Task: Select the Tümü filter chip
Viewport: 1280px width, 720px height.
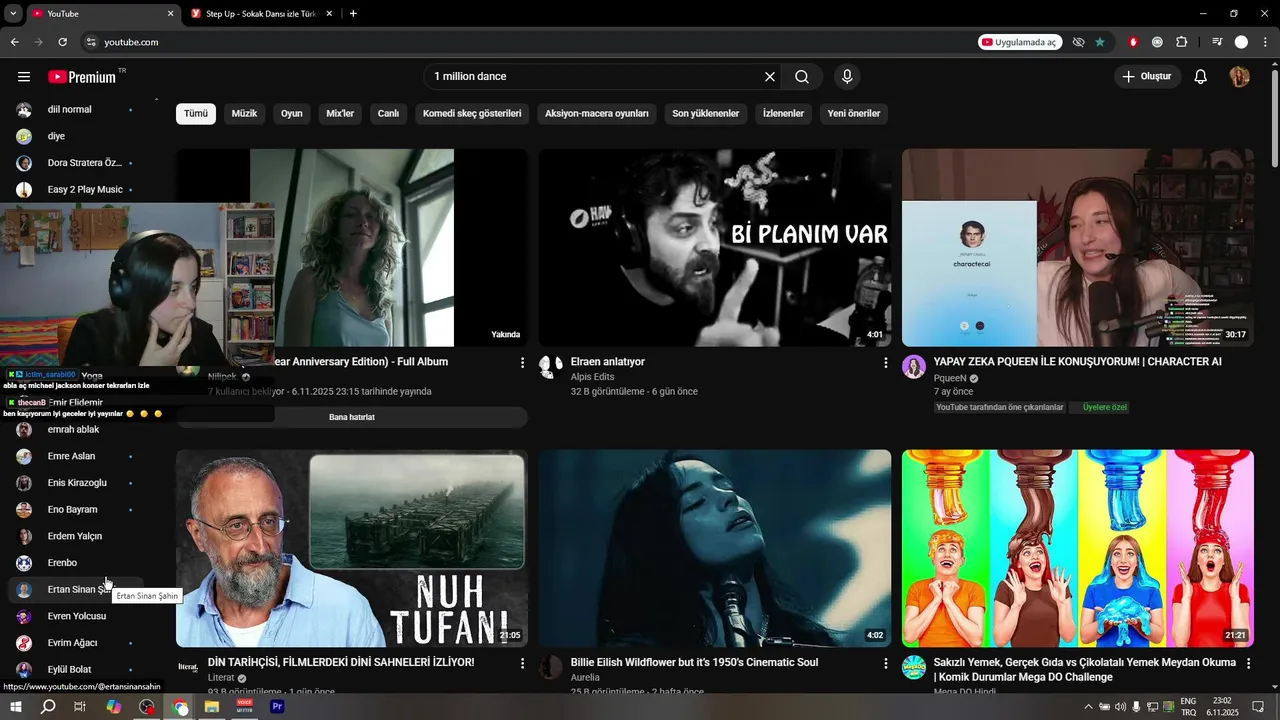Action: point(196,114)
